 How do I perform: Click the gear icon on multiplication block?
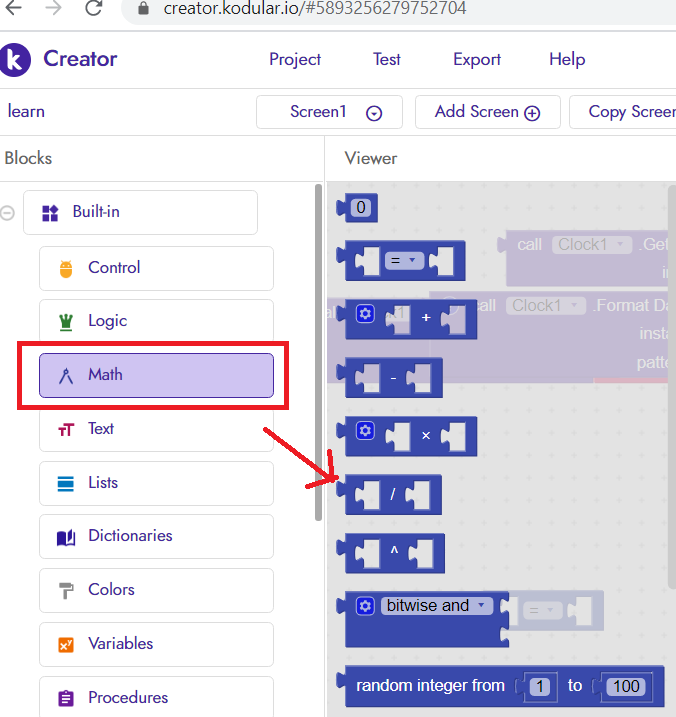click(365, 431)
